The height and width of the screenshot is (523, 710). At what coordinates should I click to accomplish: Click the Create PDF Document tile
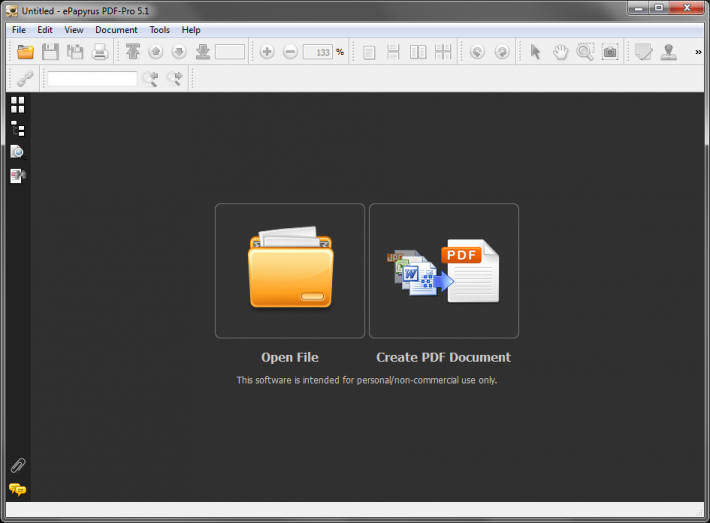(x=444, y=271)
